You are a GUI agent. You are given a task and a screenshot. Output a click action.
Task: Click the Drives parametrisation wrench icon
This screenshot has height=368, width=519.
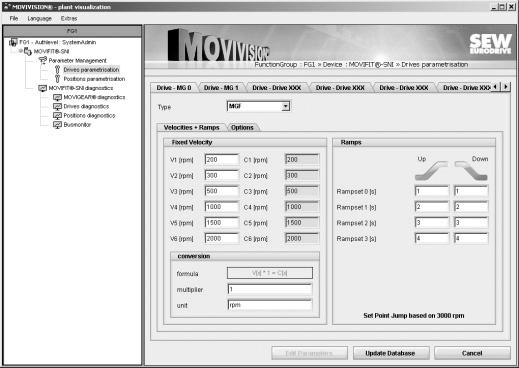pyautogui.click(x=57, y=70)
